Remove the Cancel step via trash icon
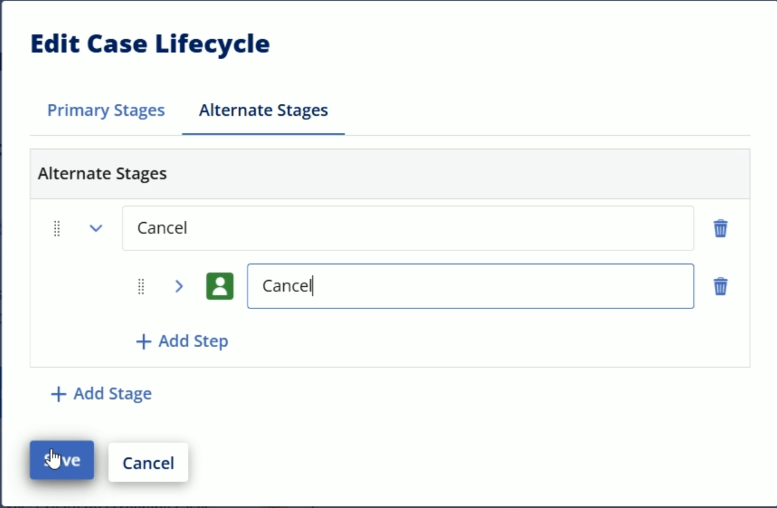The width and height of the screenshot is (777, 508). 721,286
